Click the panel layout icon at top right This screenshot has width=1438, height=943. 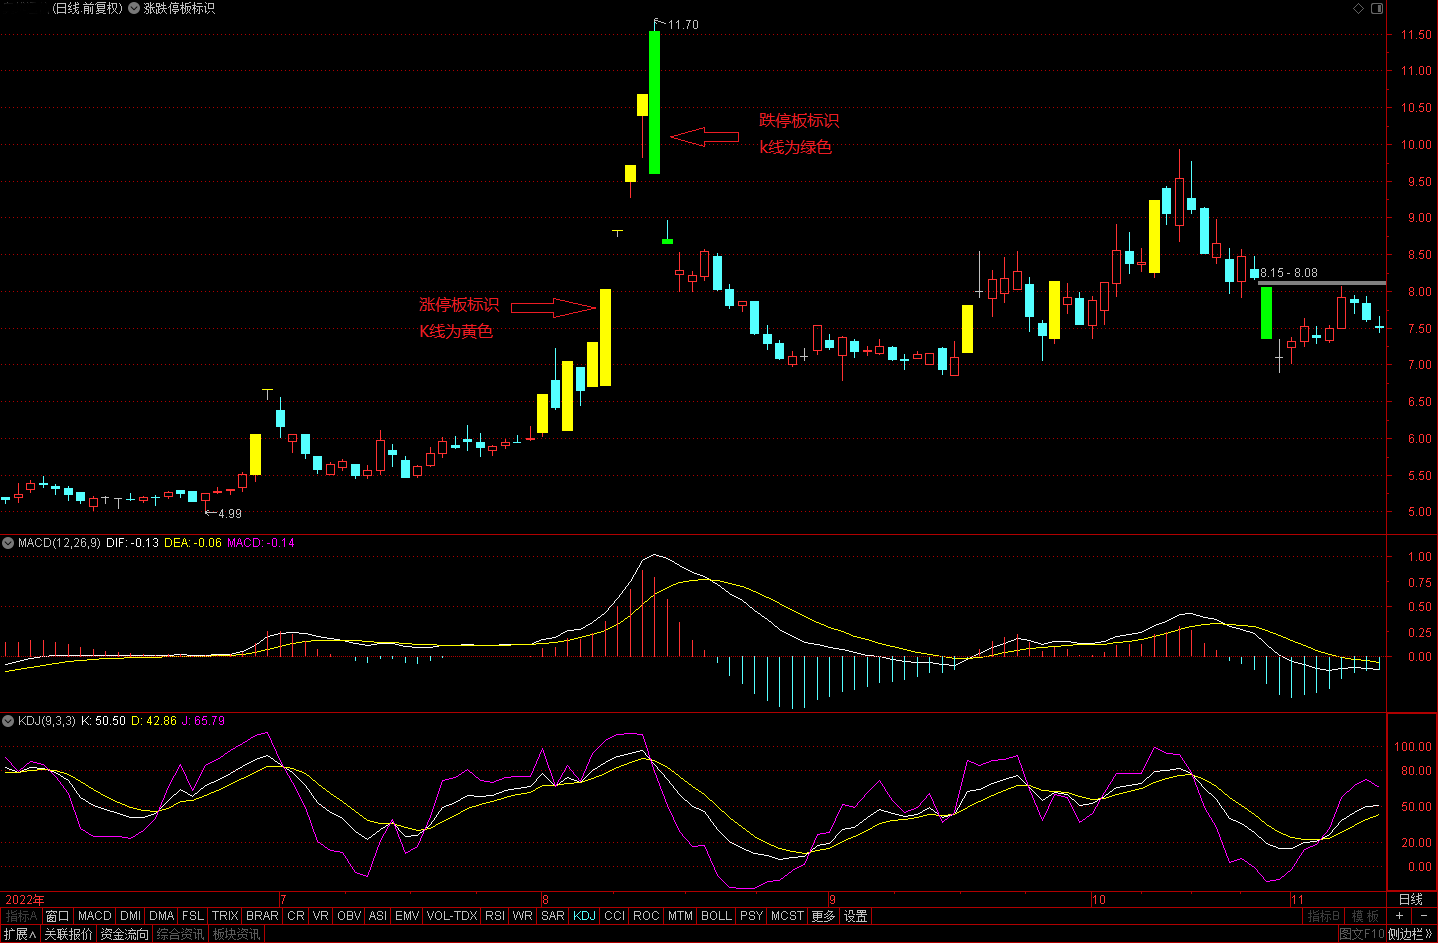pyautogui.click(x=1377, y=8)
